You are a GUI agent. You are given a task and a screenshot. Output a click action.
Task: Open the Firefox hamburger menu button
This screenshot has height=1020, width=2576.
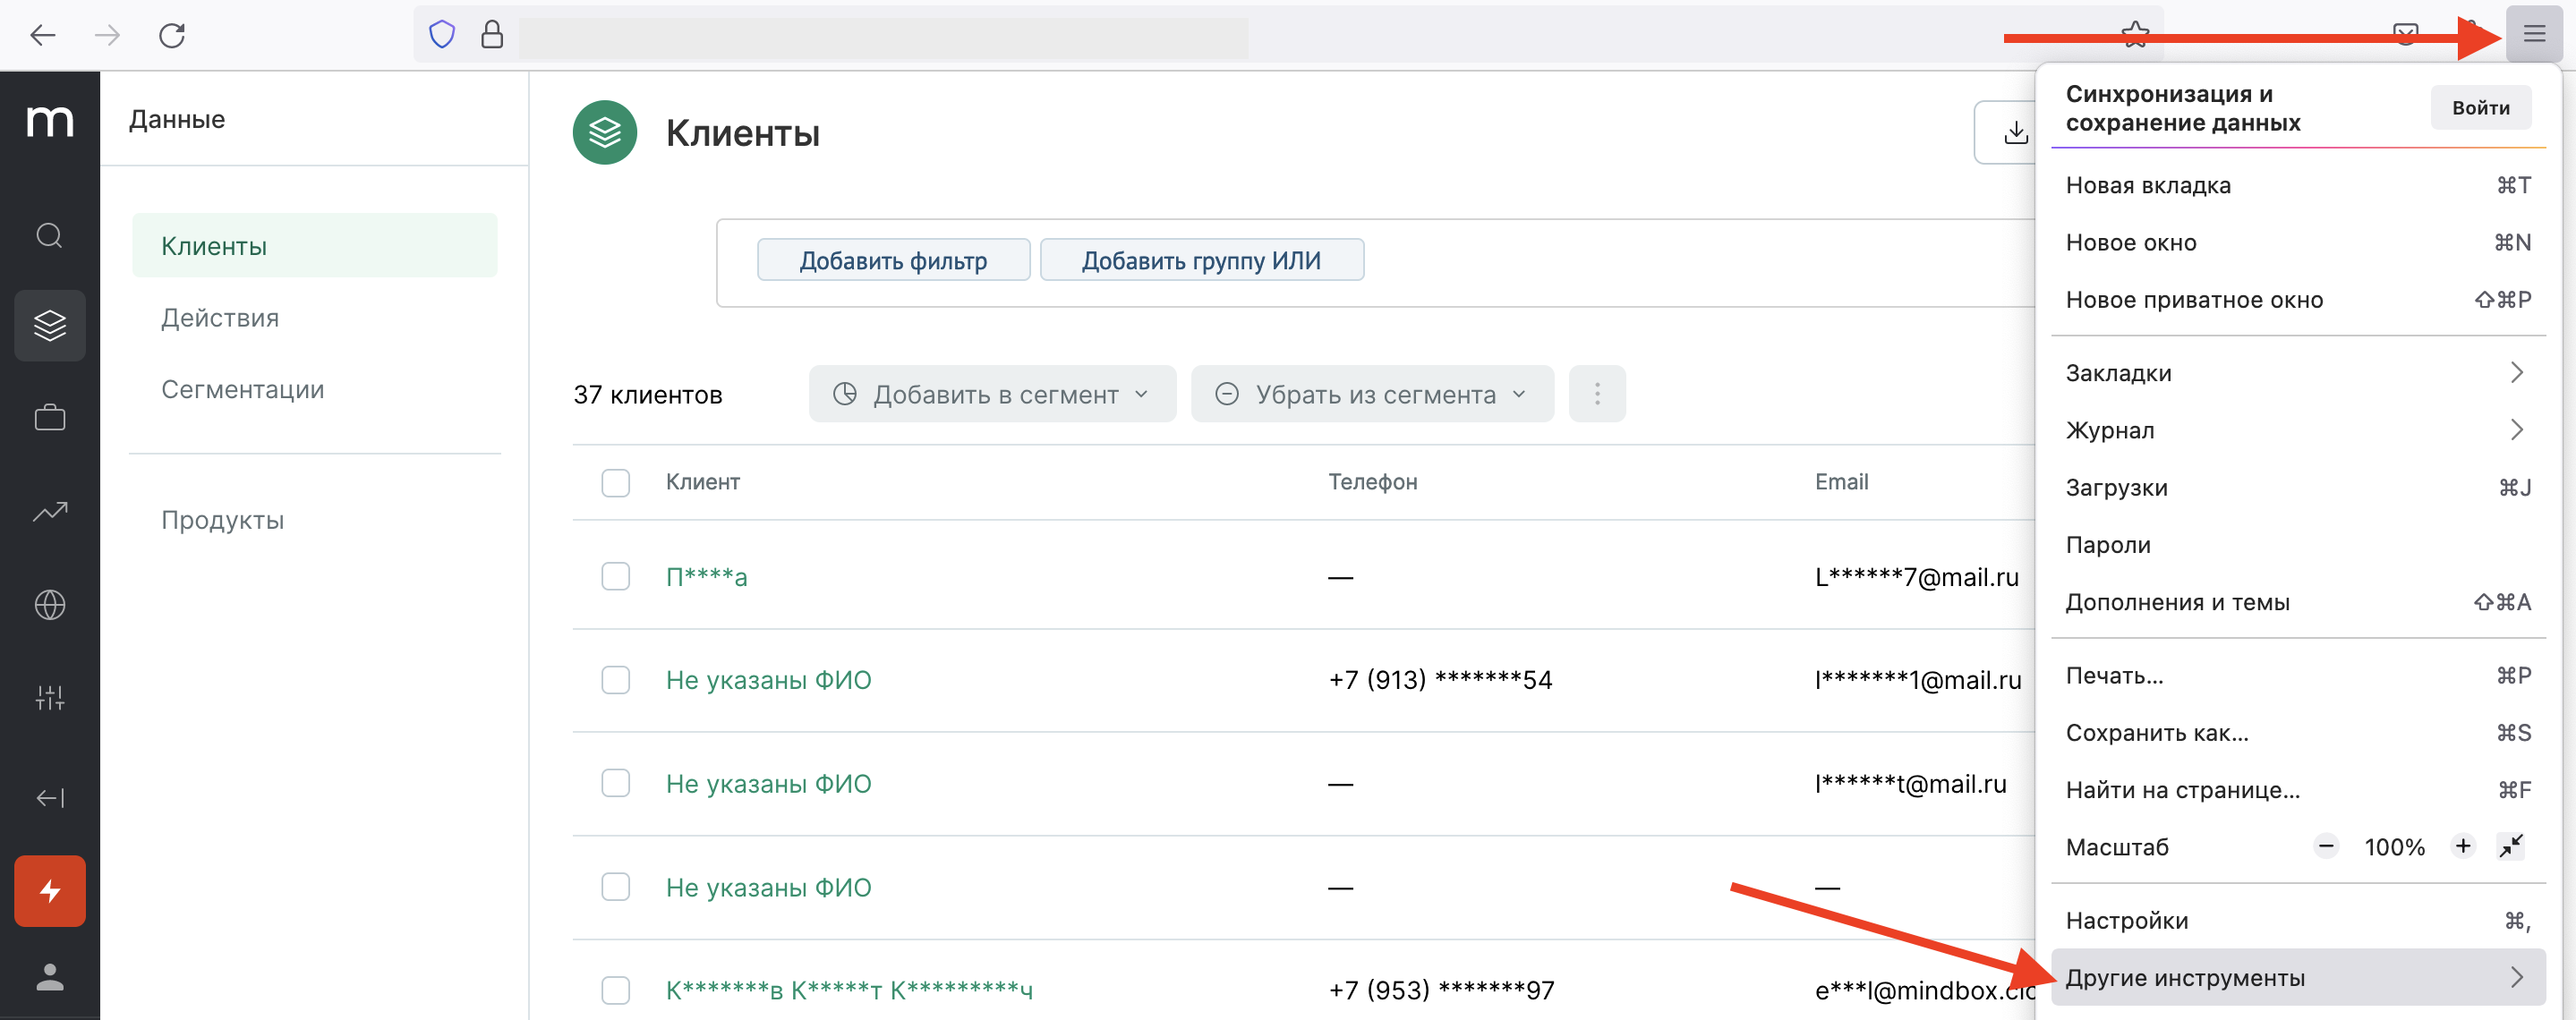(x=2533, y=35)
